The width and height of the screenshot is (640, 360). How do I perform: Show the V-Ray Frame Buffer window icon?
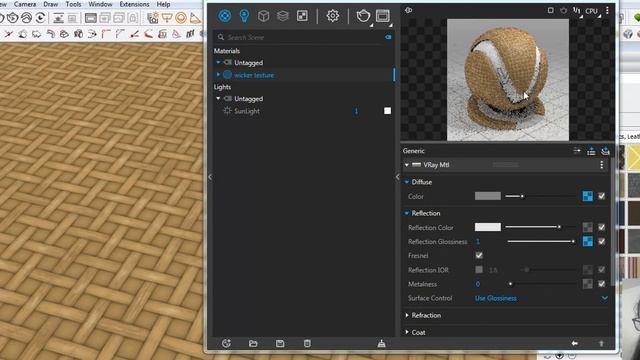382,16
